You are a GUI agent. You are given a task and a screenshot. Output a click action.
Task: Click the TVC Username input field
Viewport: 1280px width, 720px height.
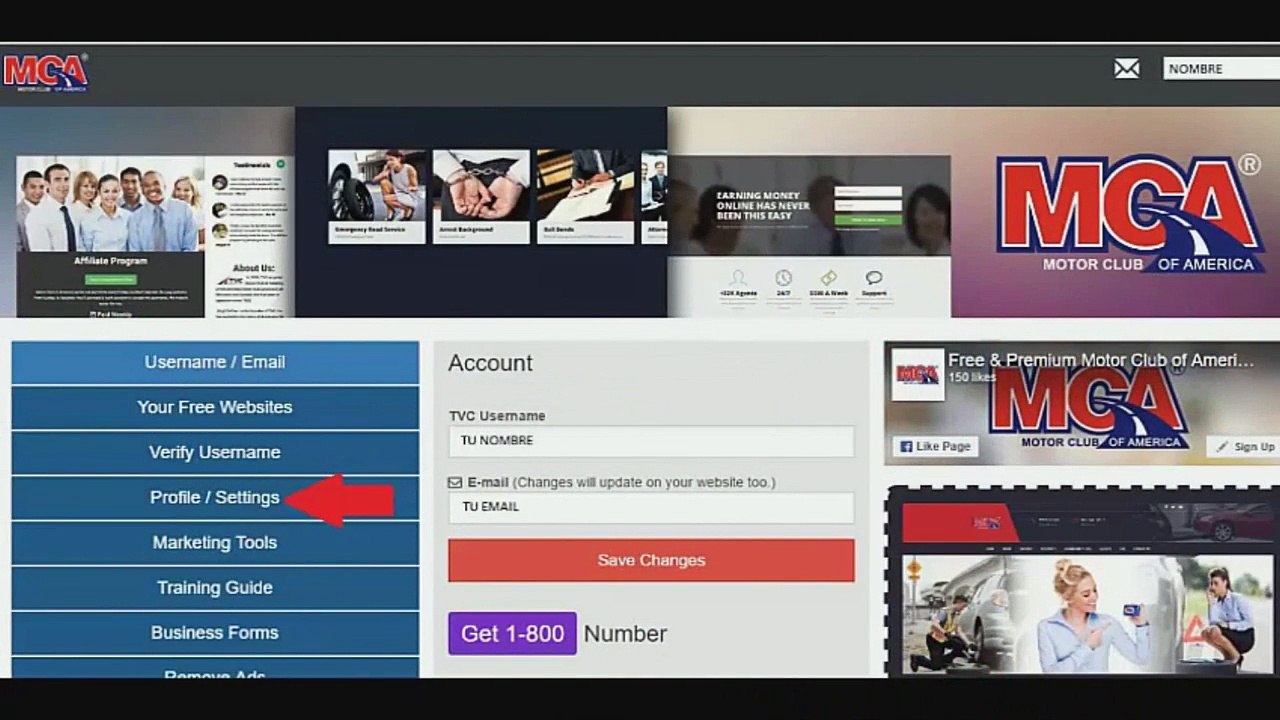click(x=651, y=441)
